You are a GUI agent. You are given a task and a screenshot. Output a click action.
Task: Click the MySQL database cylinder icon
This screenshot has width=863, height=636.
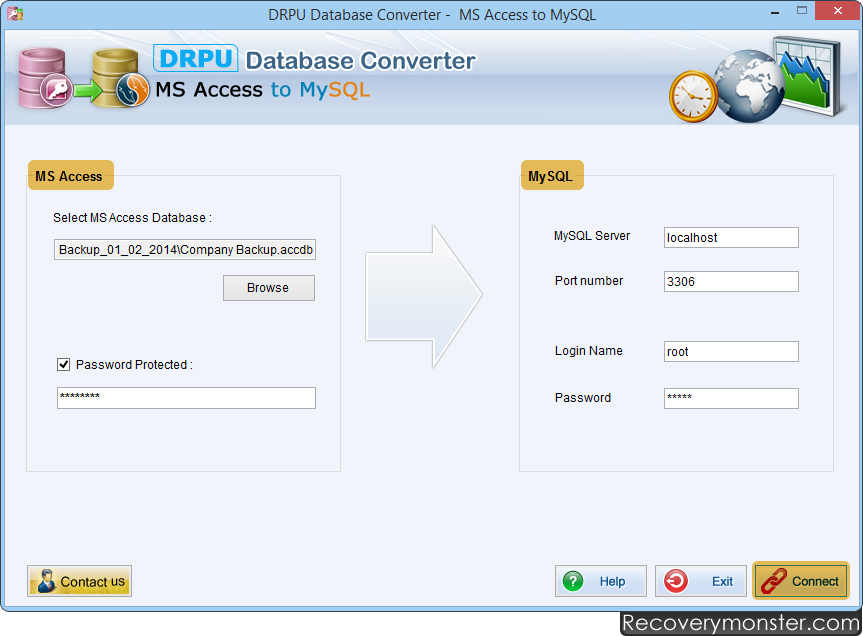point(121,78)
